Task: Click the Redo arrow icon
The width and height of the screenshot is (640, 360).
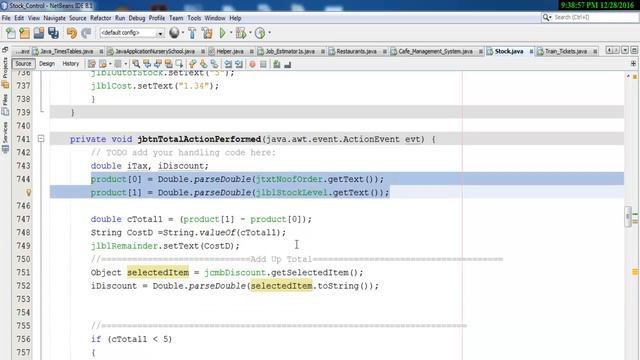Action: pos(86,33)
